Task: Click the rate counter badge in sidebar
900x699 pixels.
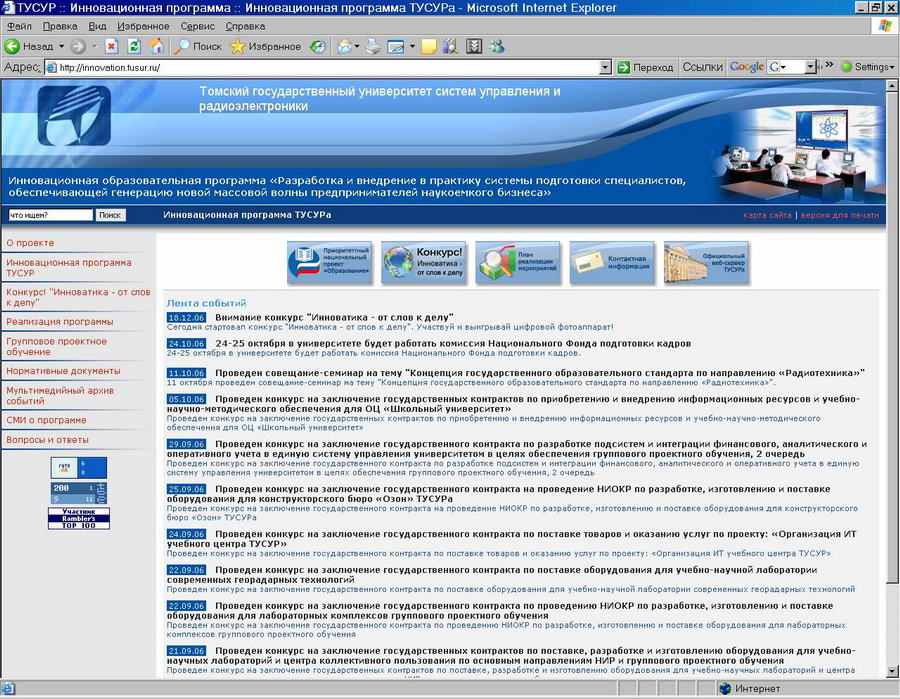Action: pos(79,468)
